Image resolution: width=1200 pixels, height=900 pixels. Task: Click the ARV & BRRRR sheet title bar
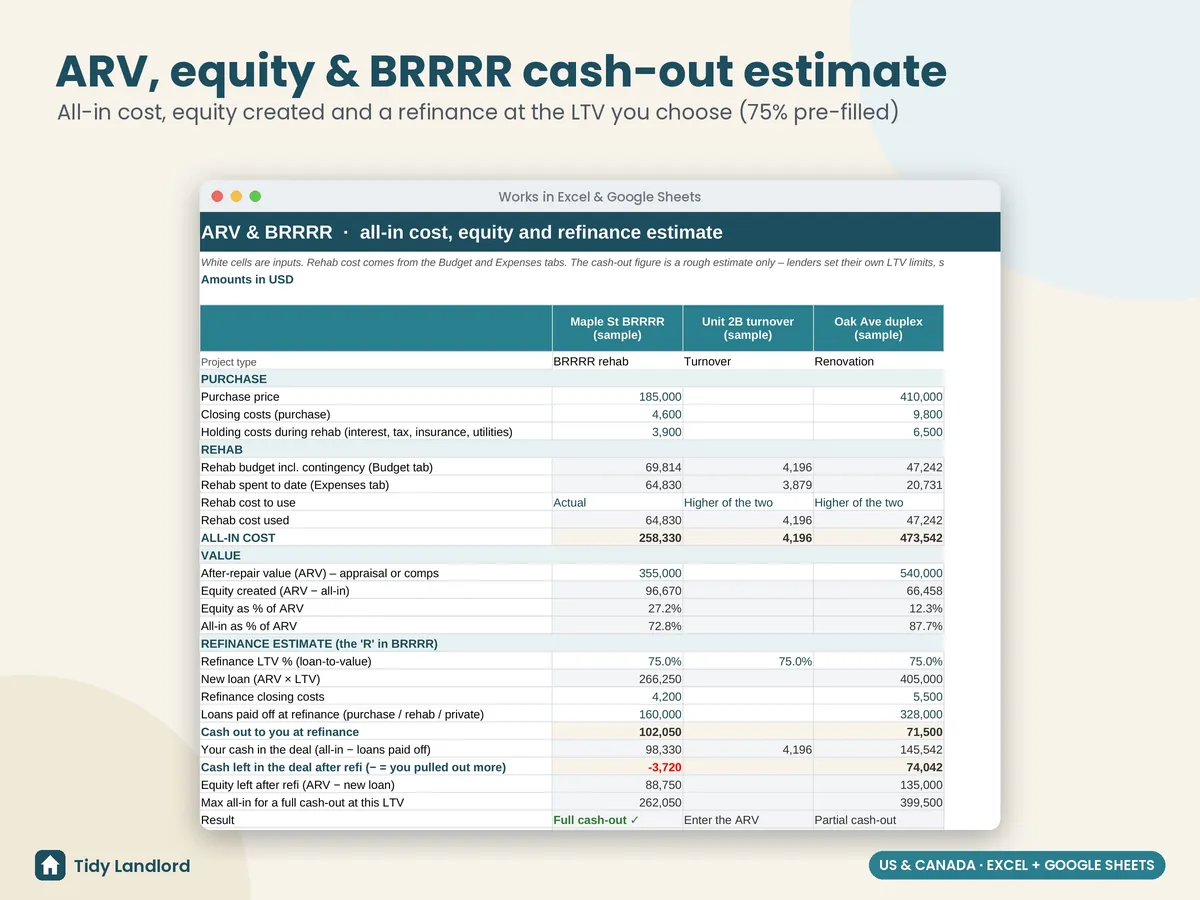pos(600,232)
